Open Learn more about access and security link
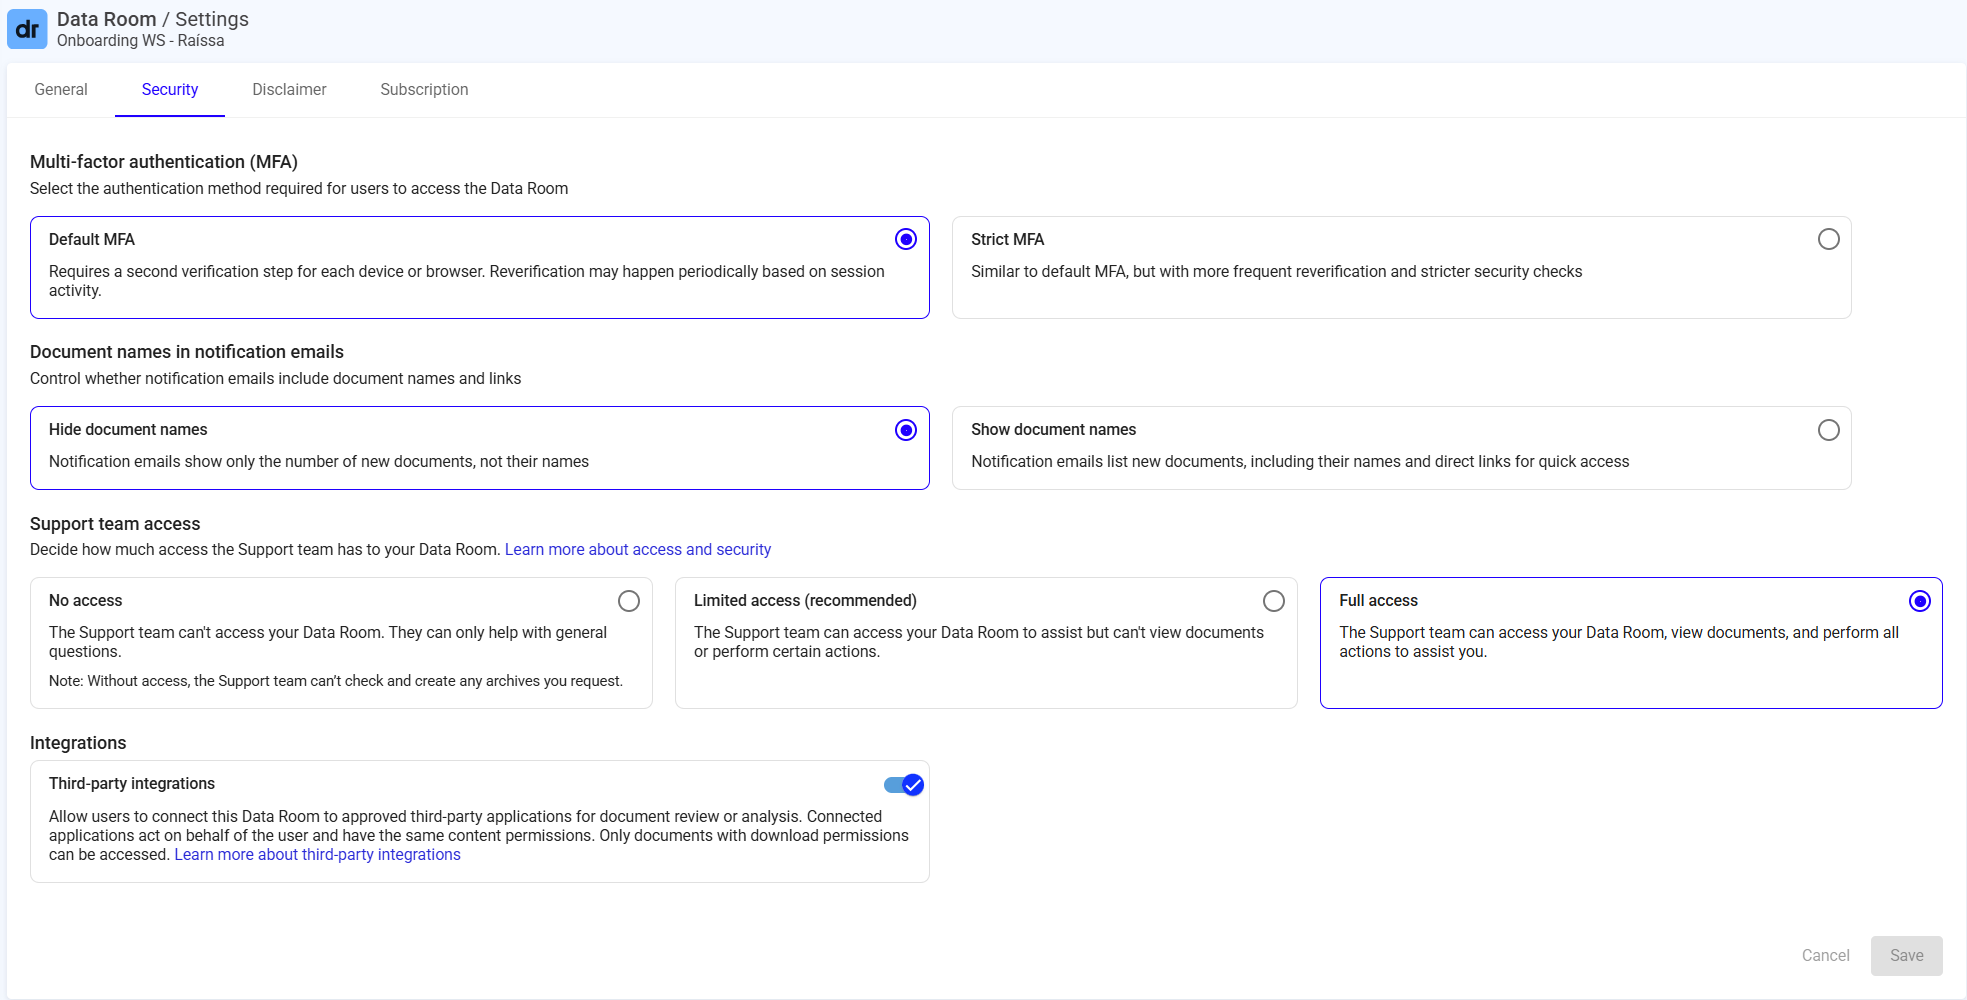1967x1000 pixels. pyautogui.click(x=637, y=550)
